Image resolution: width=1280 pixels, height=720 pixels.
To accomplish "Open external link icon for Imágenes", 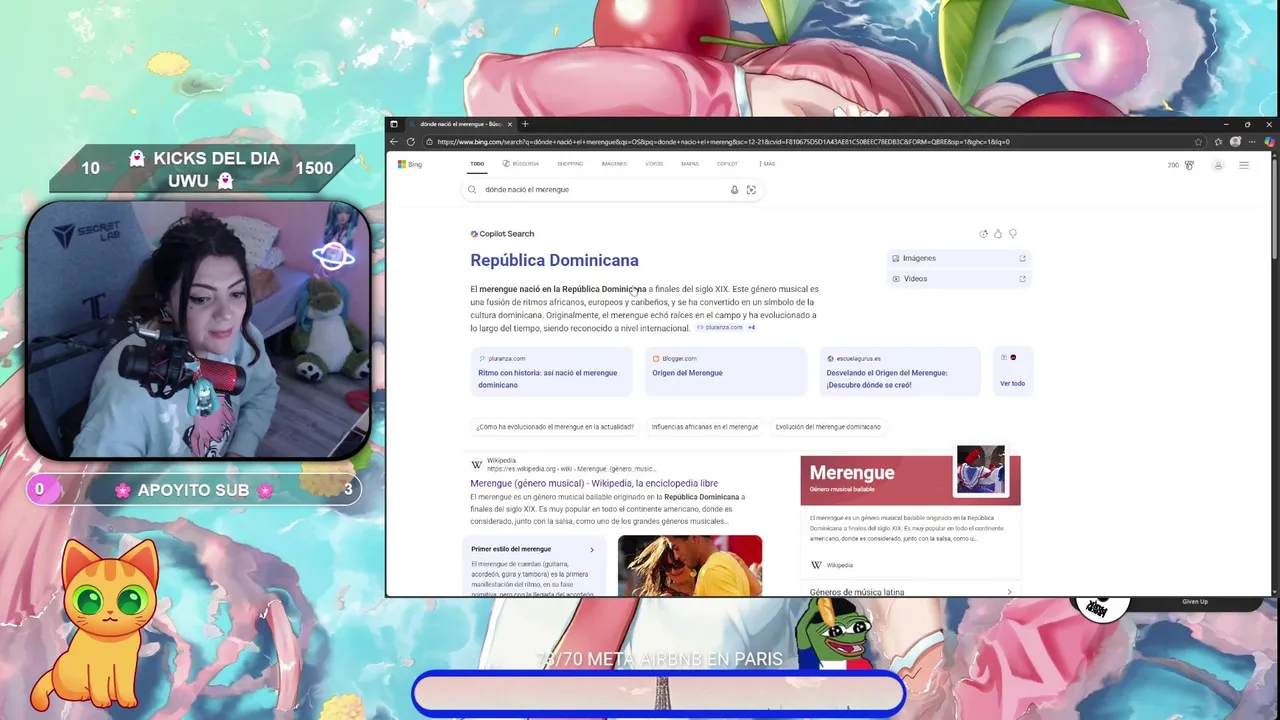I will coord(1022,258).
